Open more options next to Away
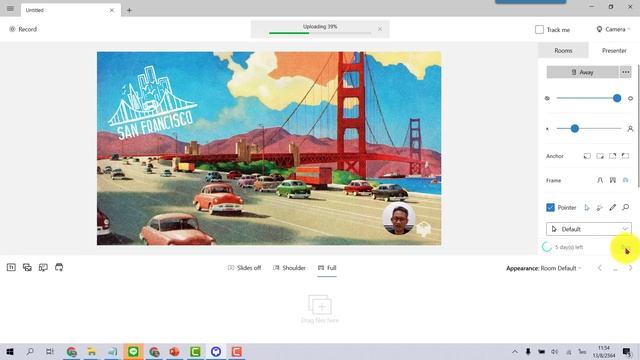Screen dimensions: 640x360 tap(626, 72)
